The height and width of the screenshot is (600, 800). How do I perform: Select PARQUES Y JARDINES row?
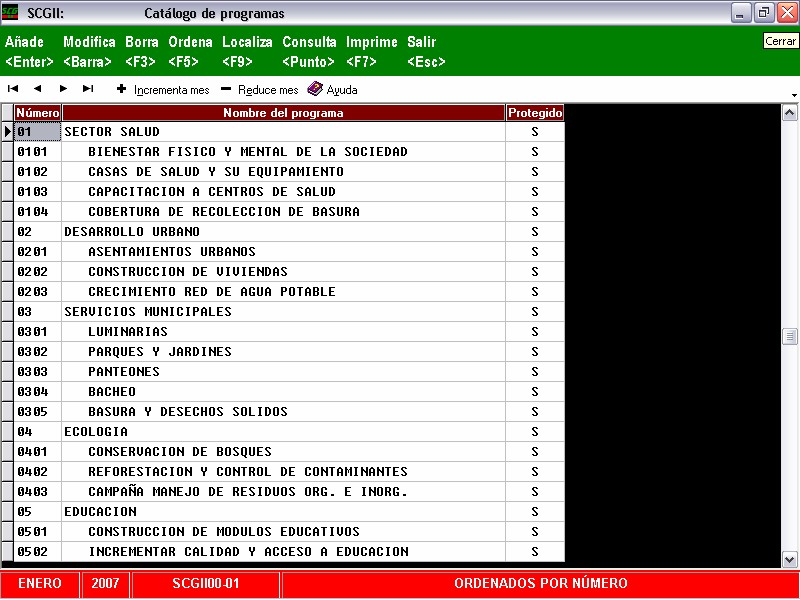[283, 352]
